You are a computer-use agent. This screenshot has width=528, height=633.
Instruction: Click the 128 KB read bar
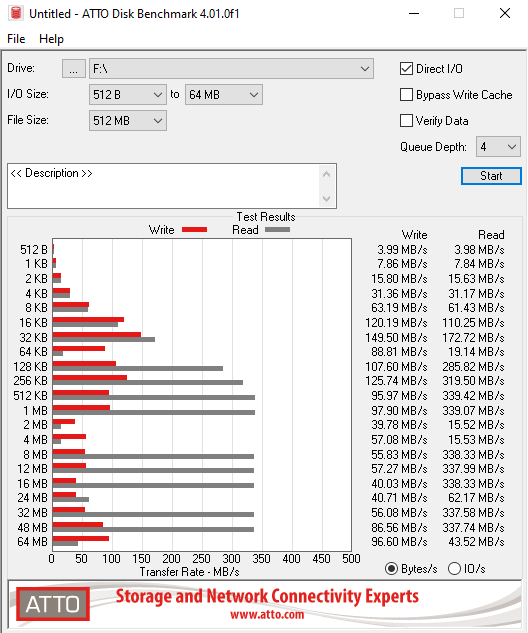[138, 369]
